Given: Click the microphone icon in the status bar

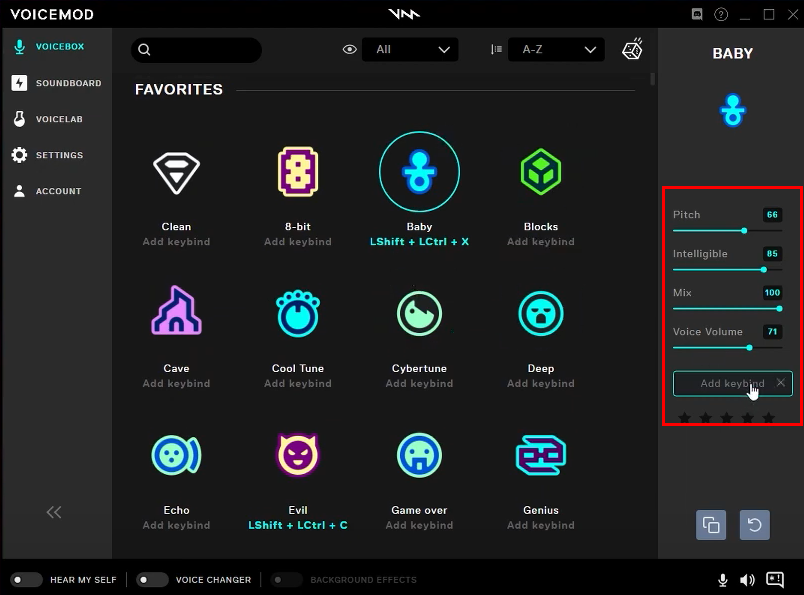Looking at the screenshot, I should tap(723, 579).
